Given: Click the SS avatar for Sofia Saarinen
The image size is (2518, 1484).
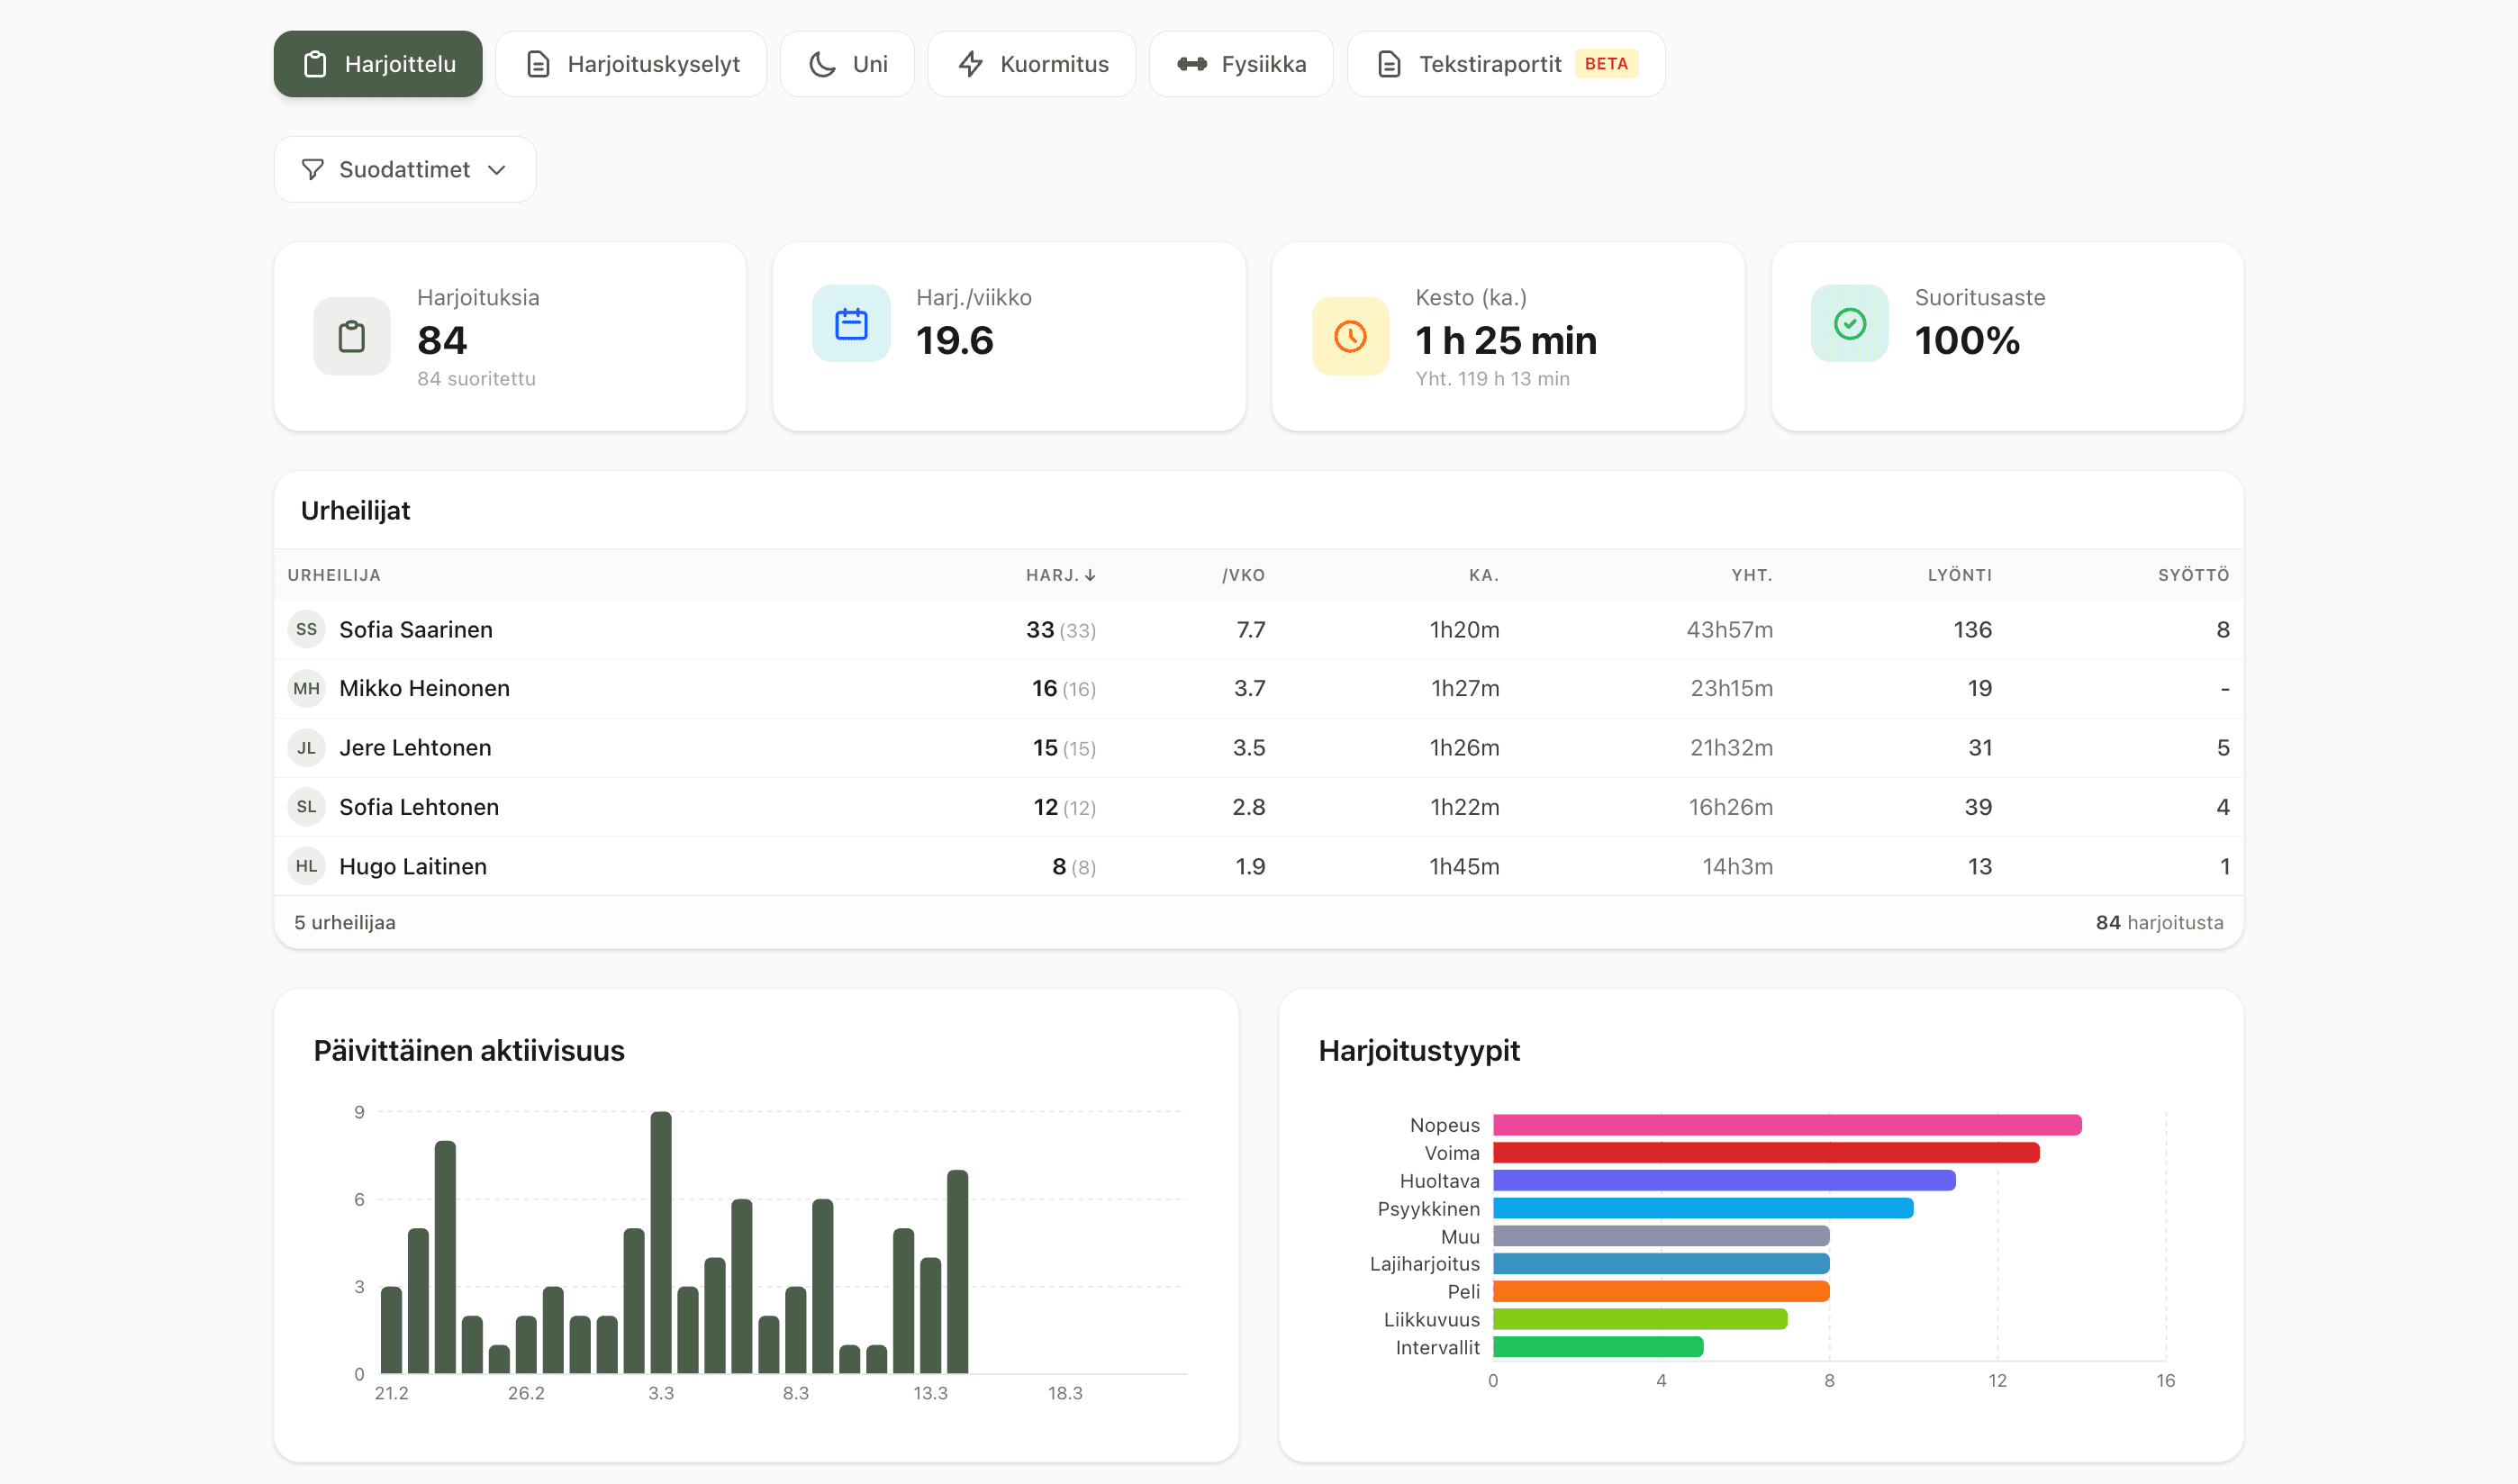Looking at the screenshot, I should 306,629.
